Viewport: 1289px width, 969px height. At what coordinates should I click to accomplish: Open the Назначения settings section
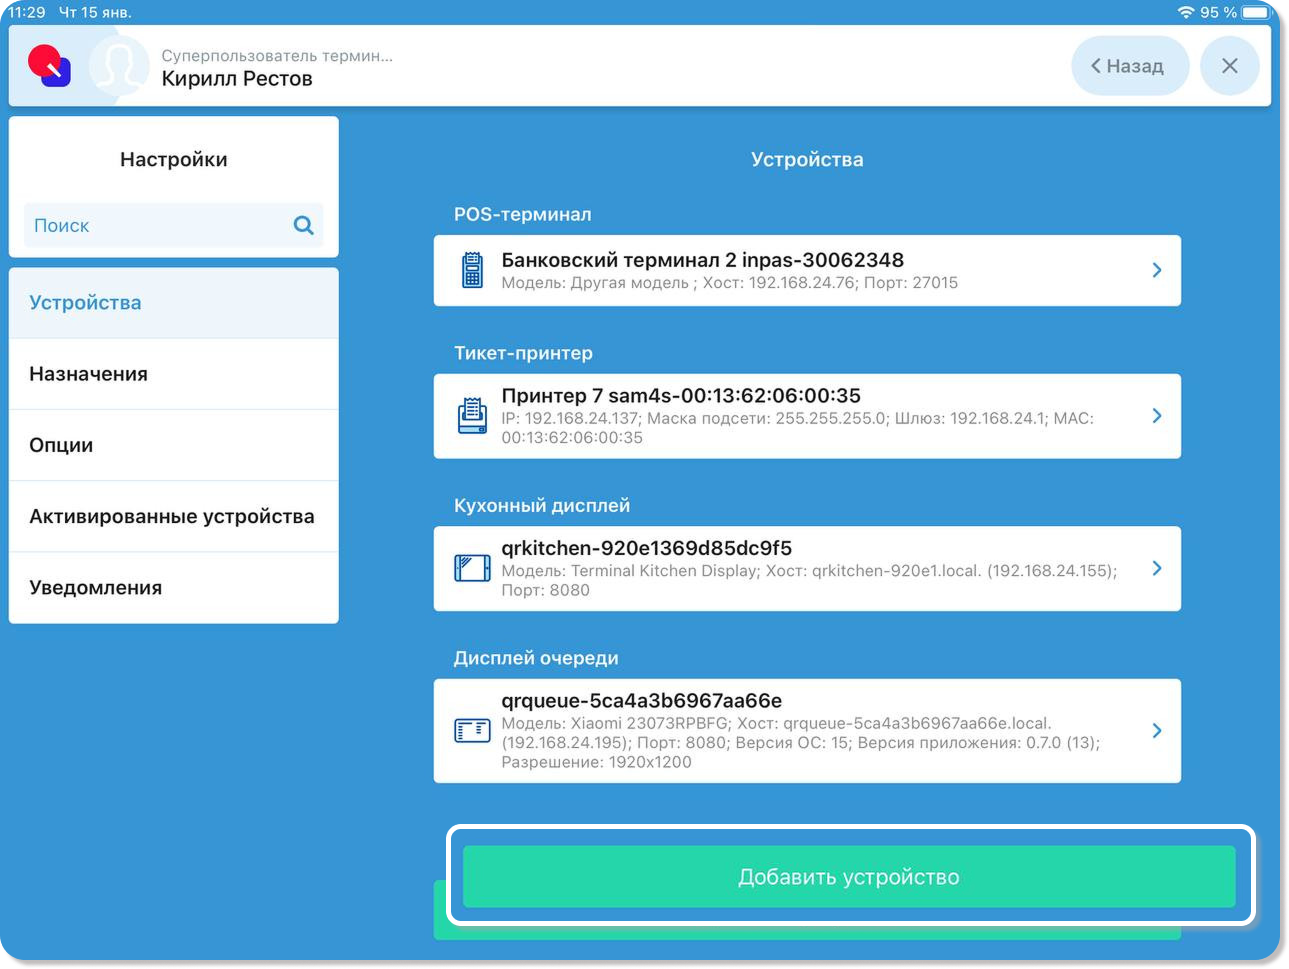click(x=173, y=374)
